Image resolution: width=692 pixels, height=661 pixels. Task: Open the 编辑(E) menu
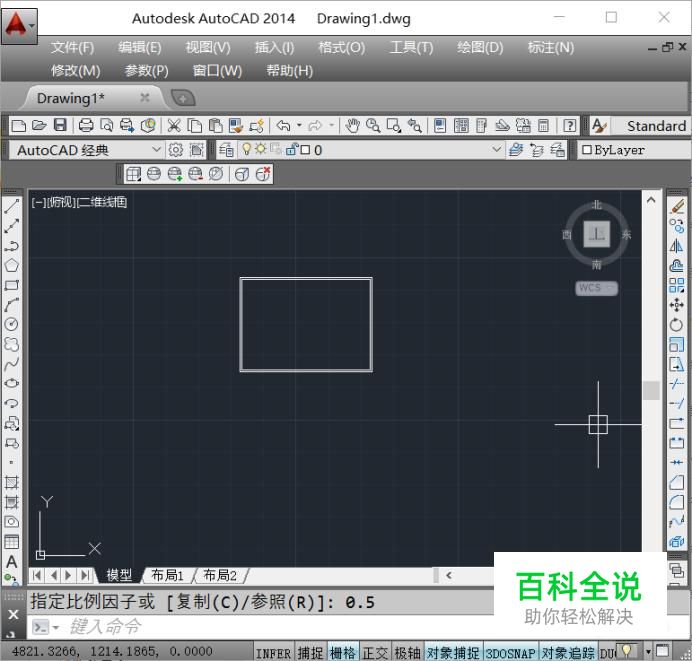(139, 47)
